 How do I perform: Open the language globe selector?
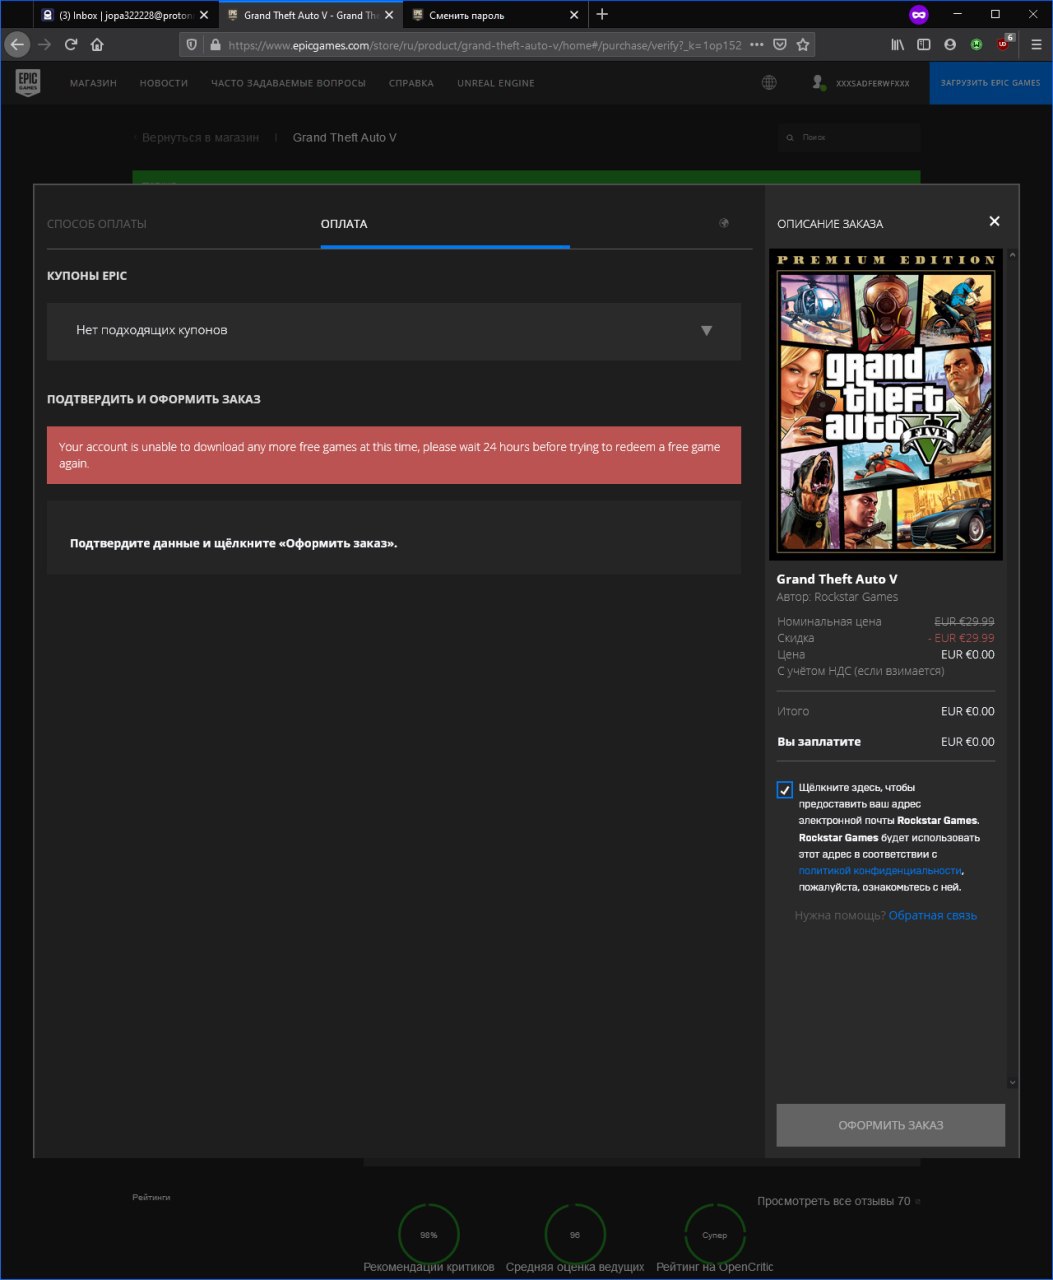(x=769, y=83)
